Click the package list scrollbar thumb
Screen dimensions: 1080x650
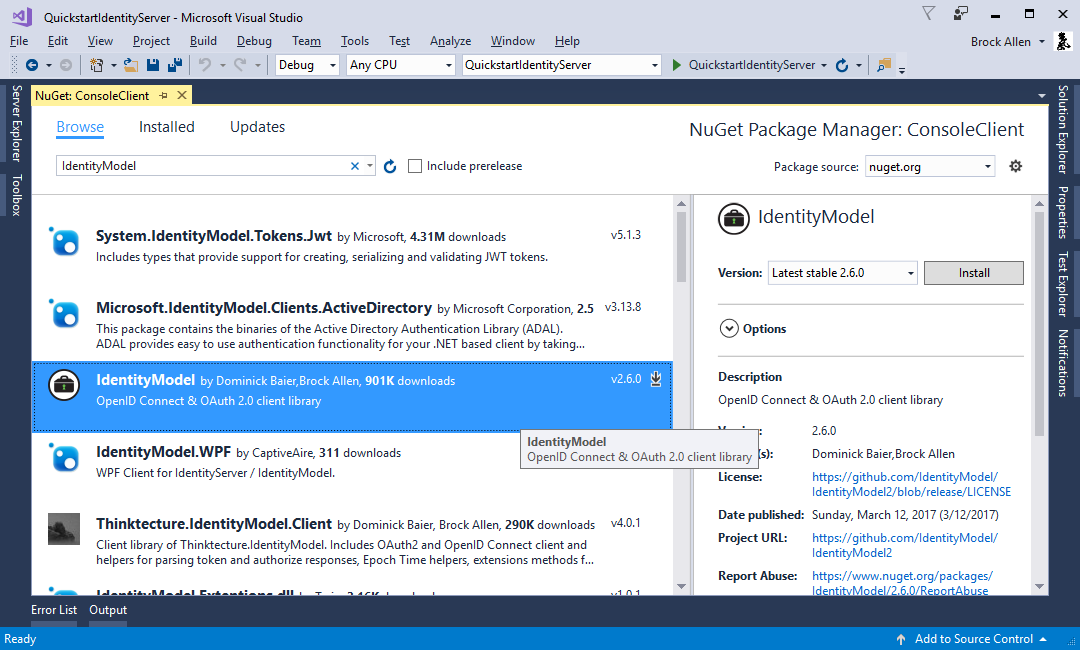[681, 247]
